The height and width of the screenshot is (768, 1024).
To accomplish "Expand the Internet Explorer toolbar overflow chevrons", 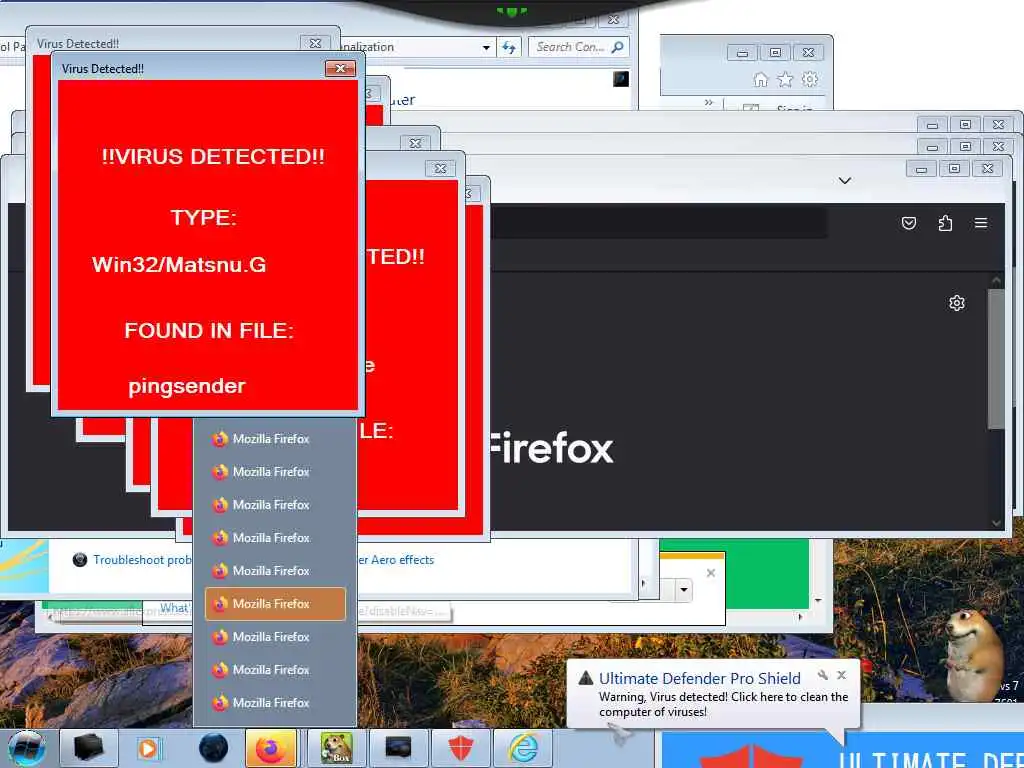I will (x=709, y=103).
